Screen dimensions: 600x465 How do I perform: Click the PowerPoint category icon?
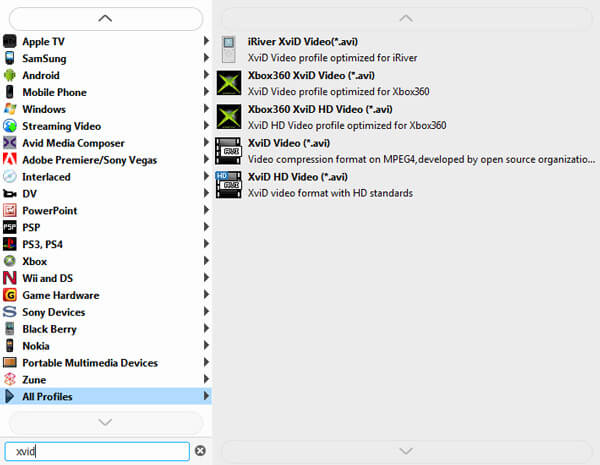(10, 210)
